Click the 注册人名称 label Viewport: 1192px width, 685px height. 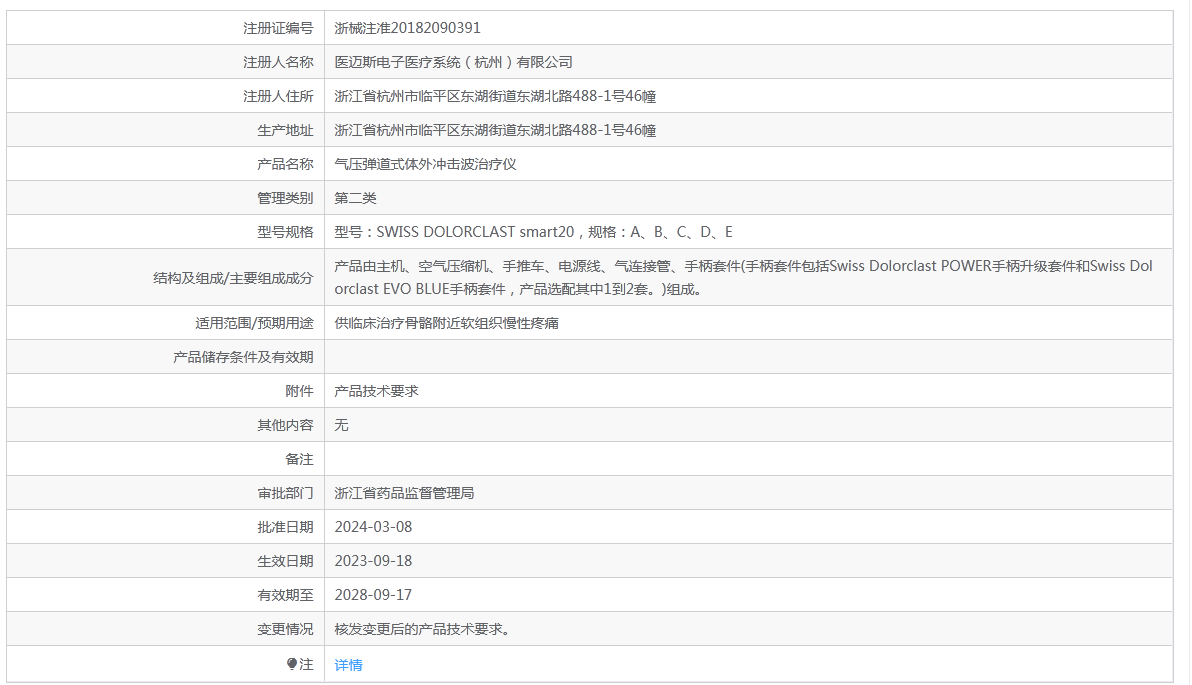(x=278, y=62)
